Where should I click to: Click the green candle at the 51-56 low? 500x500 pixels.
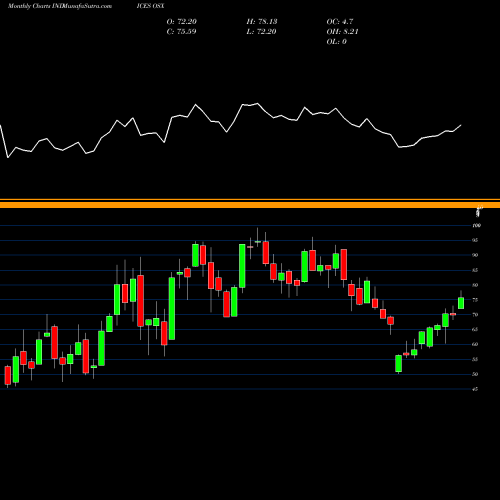399,363
